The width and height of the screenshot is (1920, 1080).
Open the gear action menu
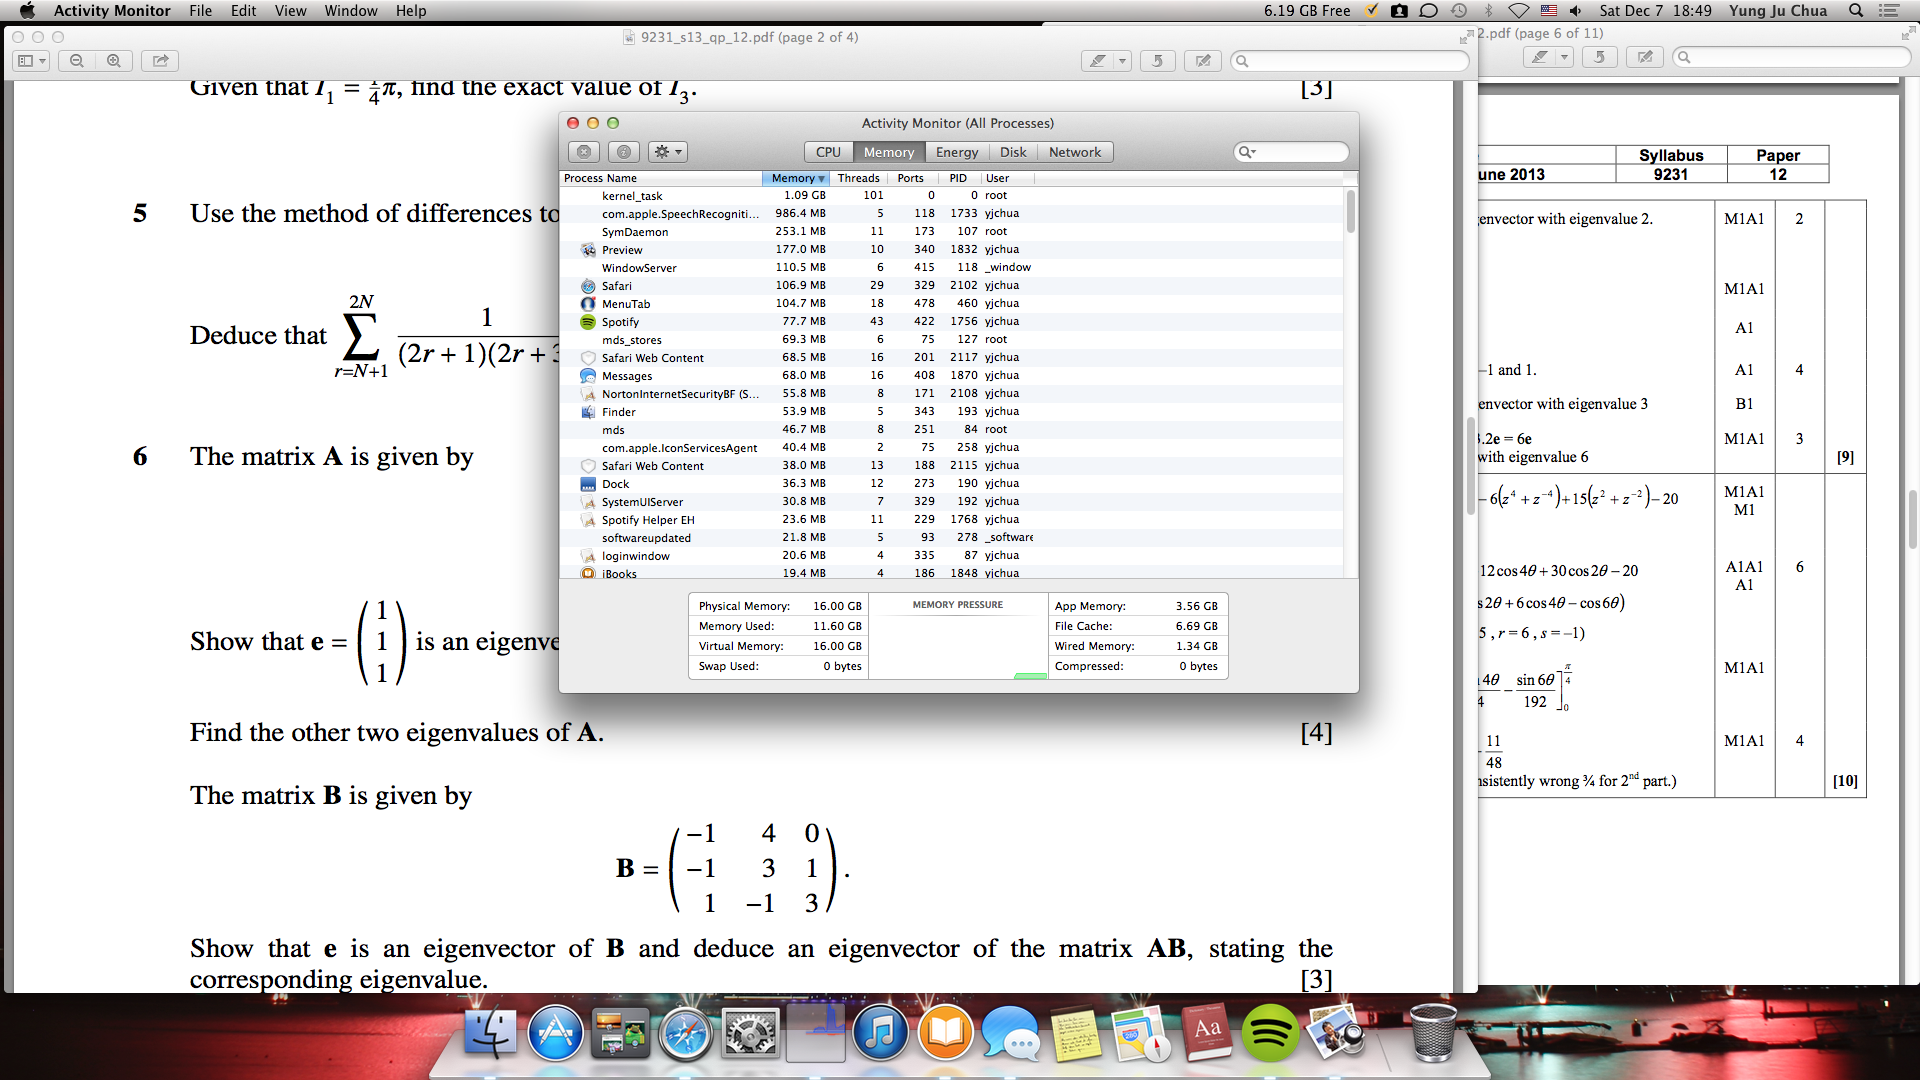tap(667, 152)
